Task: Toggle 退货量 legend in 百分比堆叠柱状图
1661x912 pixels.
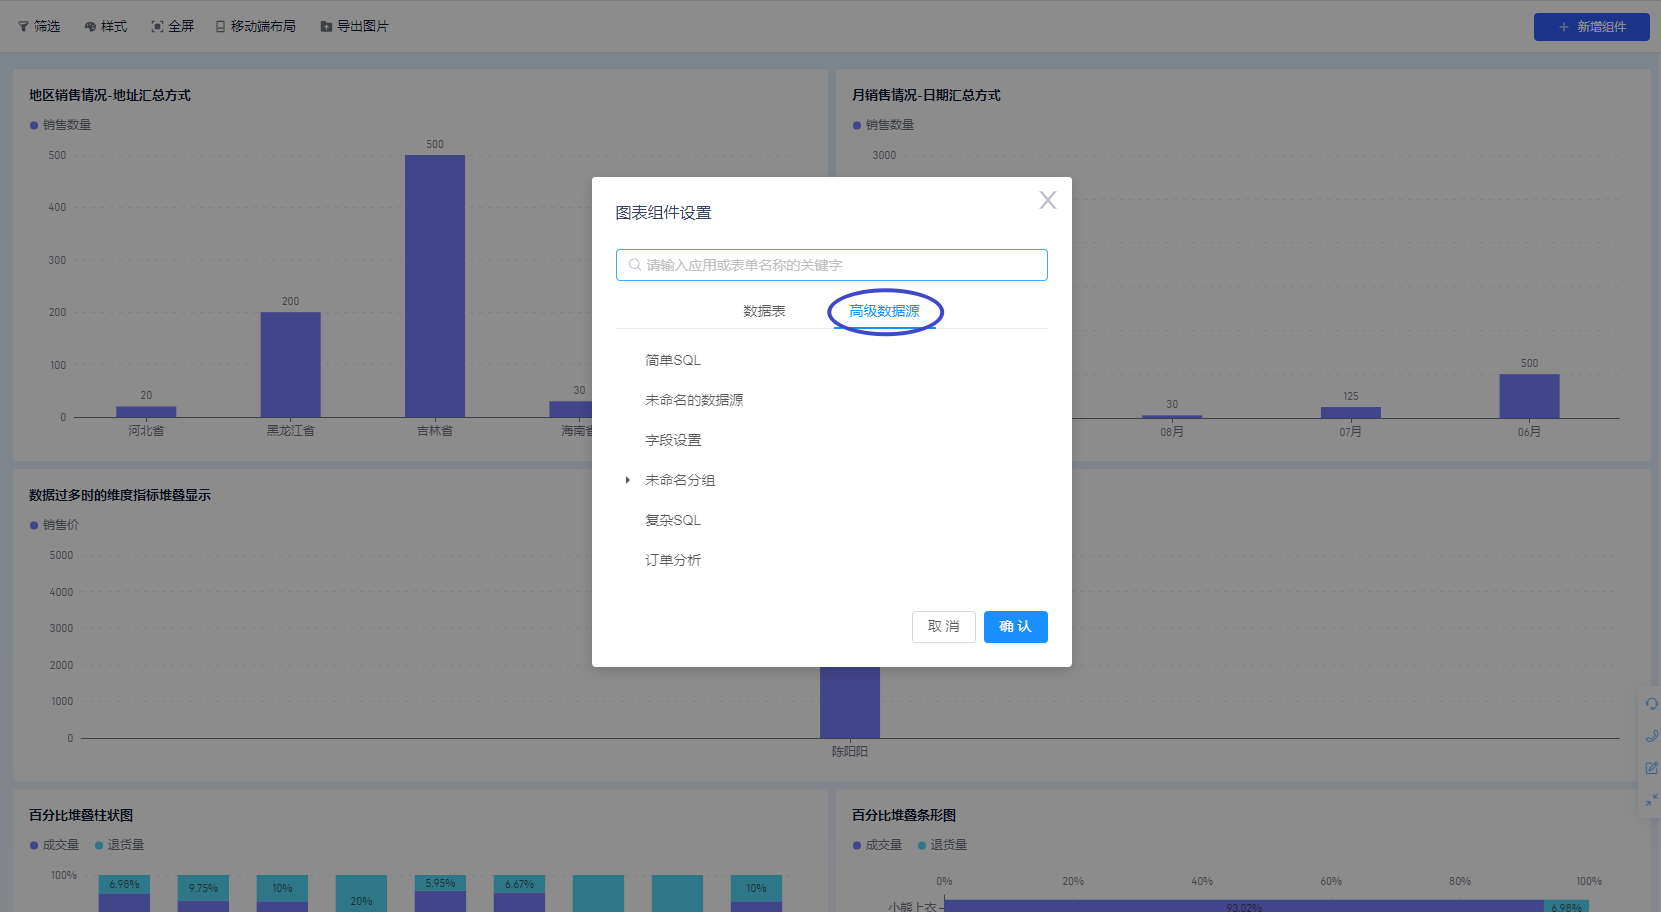Action: pos(119,845)
